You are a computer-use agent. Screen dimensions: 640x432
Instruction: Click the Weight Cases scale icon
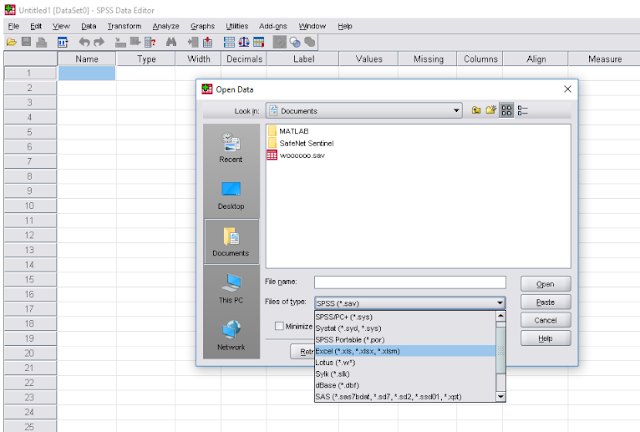tap(244, 42)
